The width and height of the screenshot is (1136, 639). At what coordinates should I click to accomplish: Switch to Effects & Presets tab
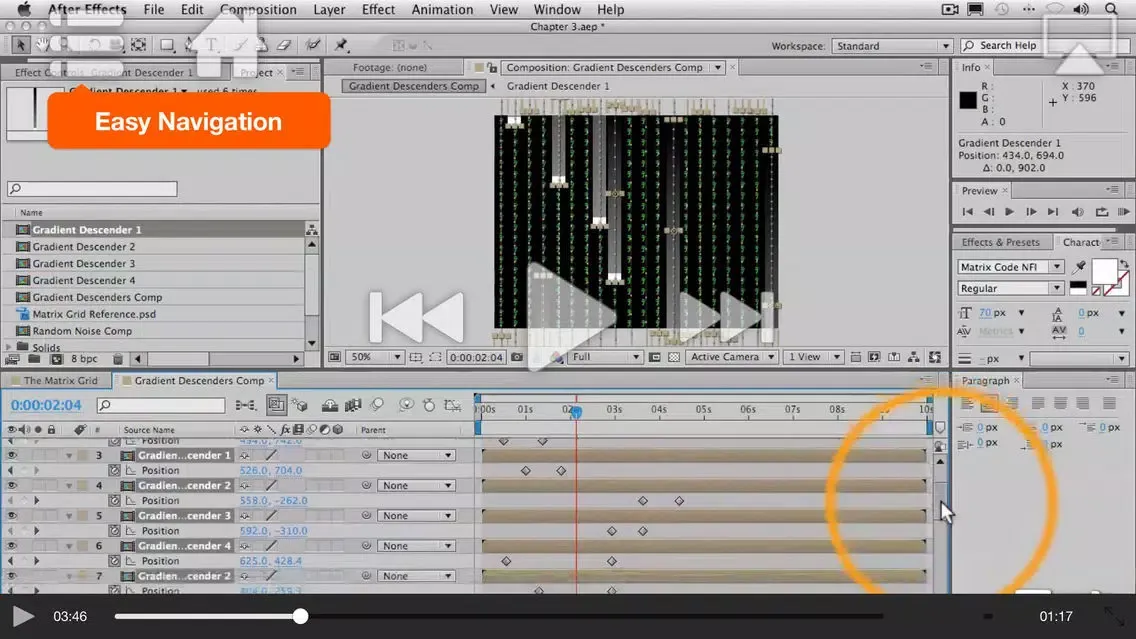pos(1000,242)
